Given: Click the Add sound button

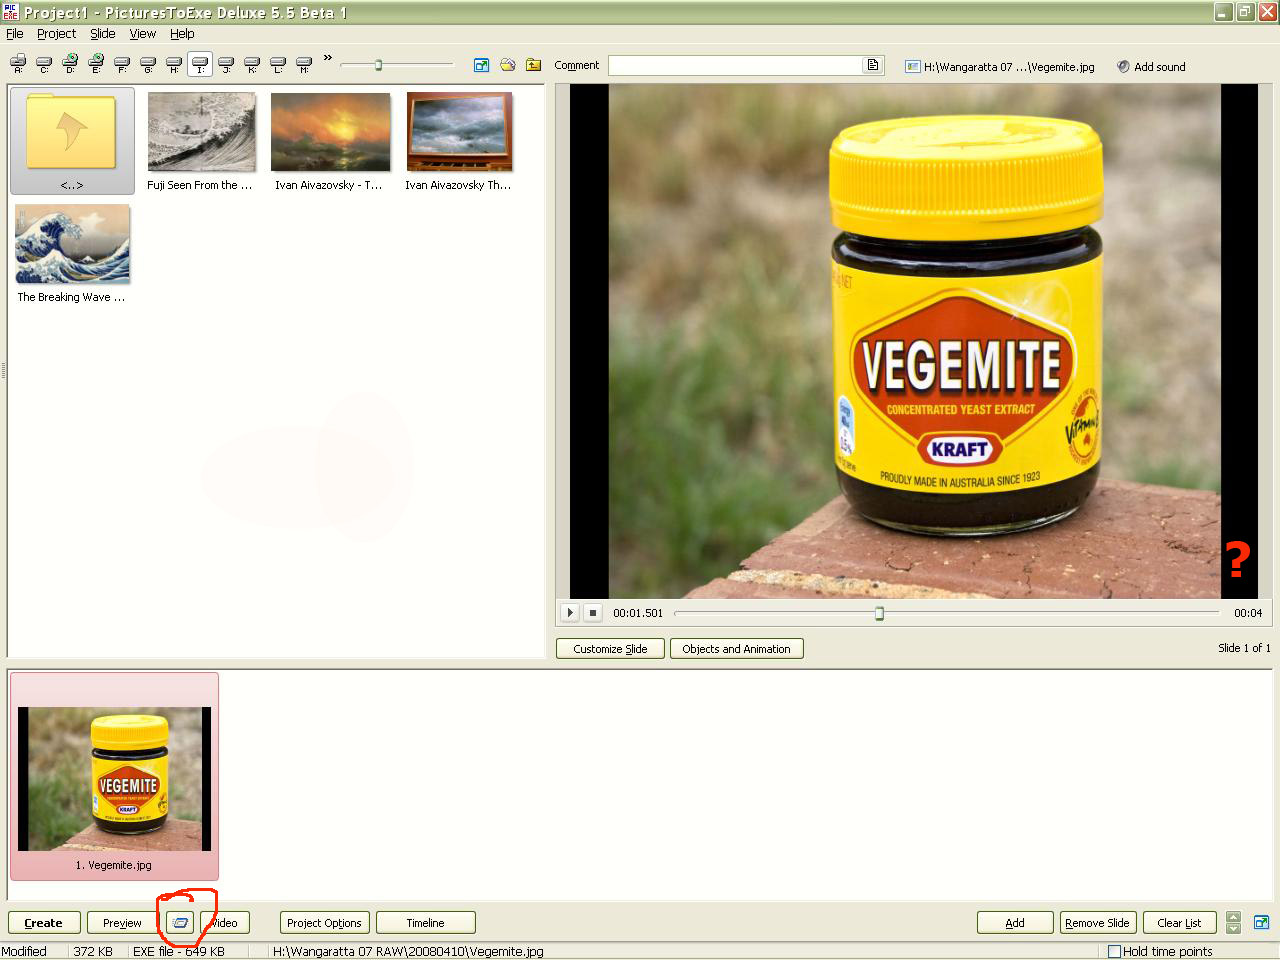Looking at the screenshot, I should (1151, 67).
